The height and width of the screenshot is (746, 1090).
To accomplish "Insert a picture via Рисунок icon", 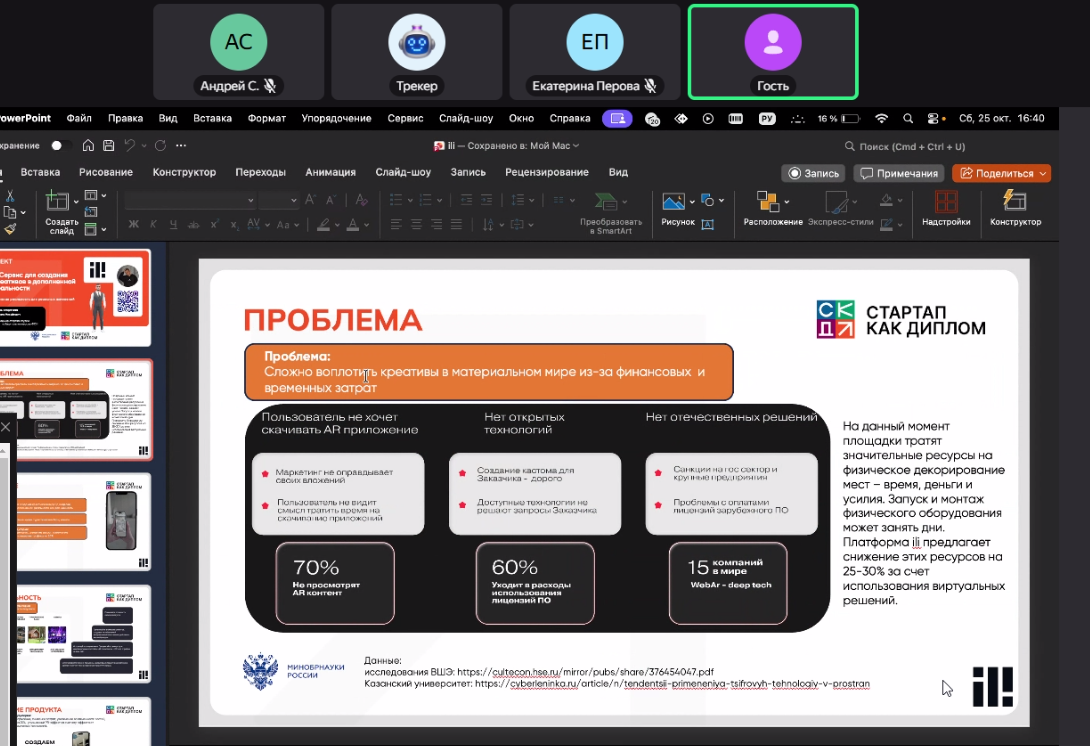I will pyautogui.click(x=673, y=202).
